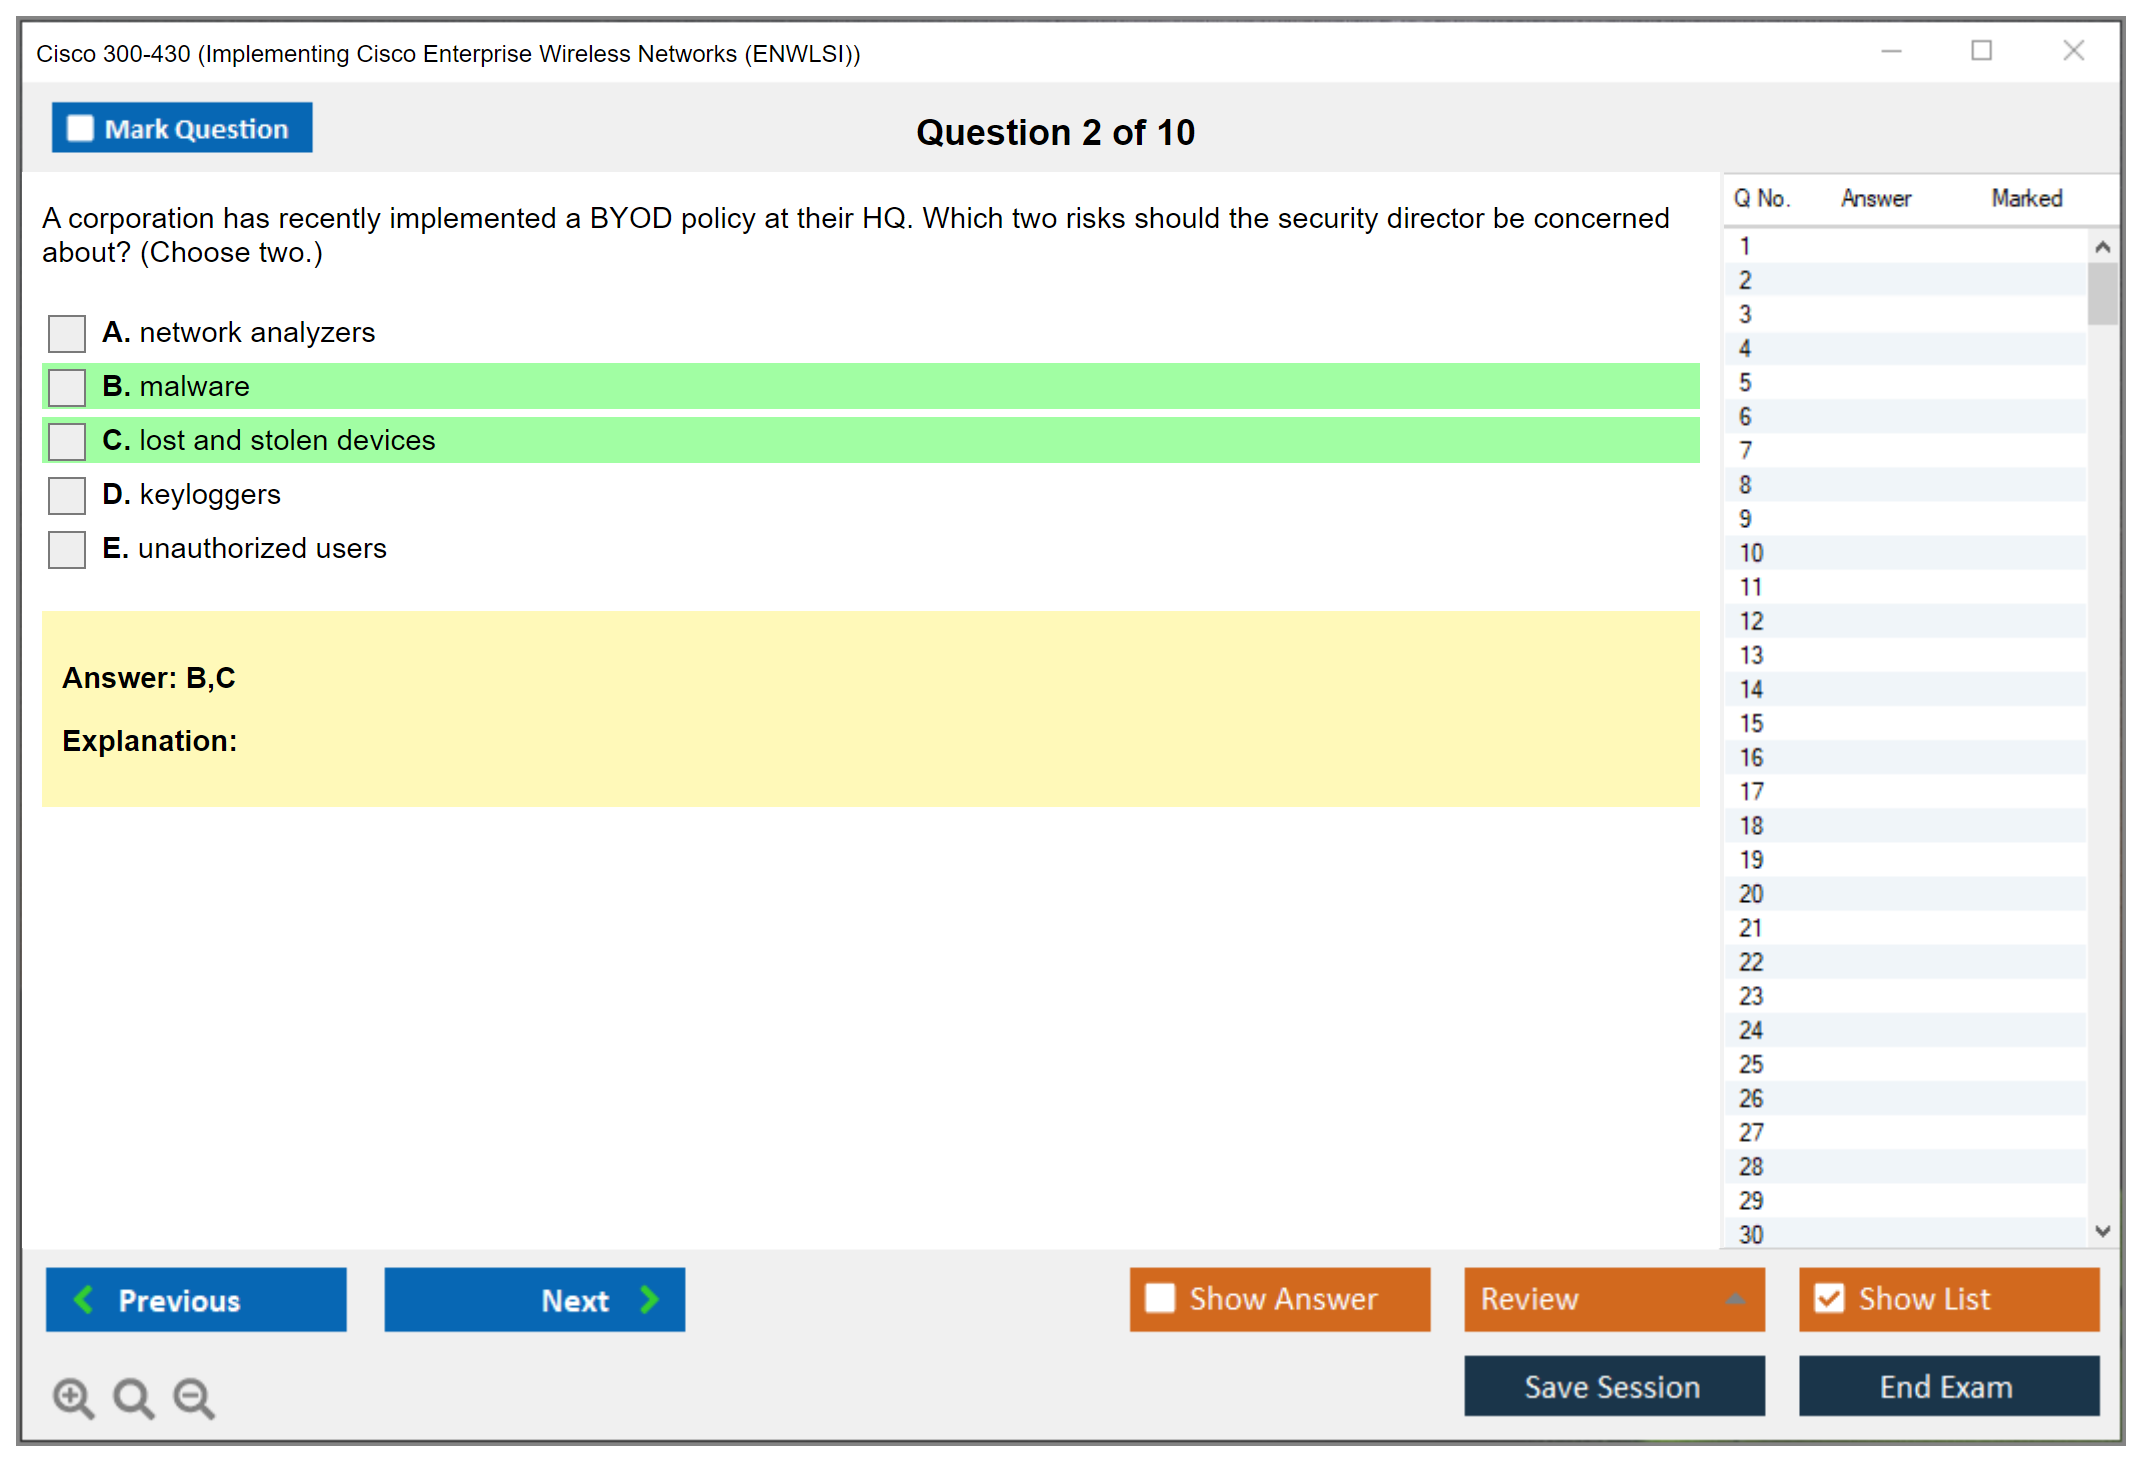Click the green right arrow on Next
The image size is (2150, 1470).
click(649, 1299)
